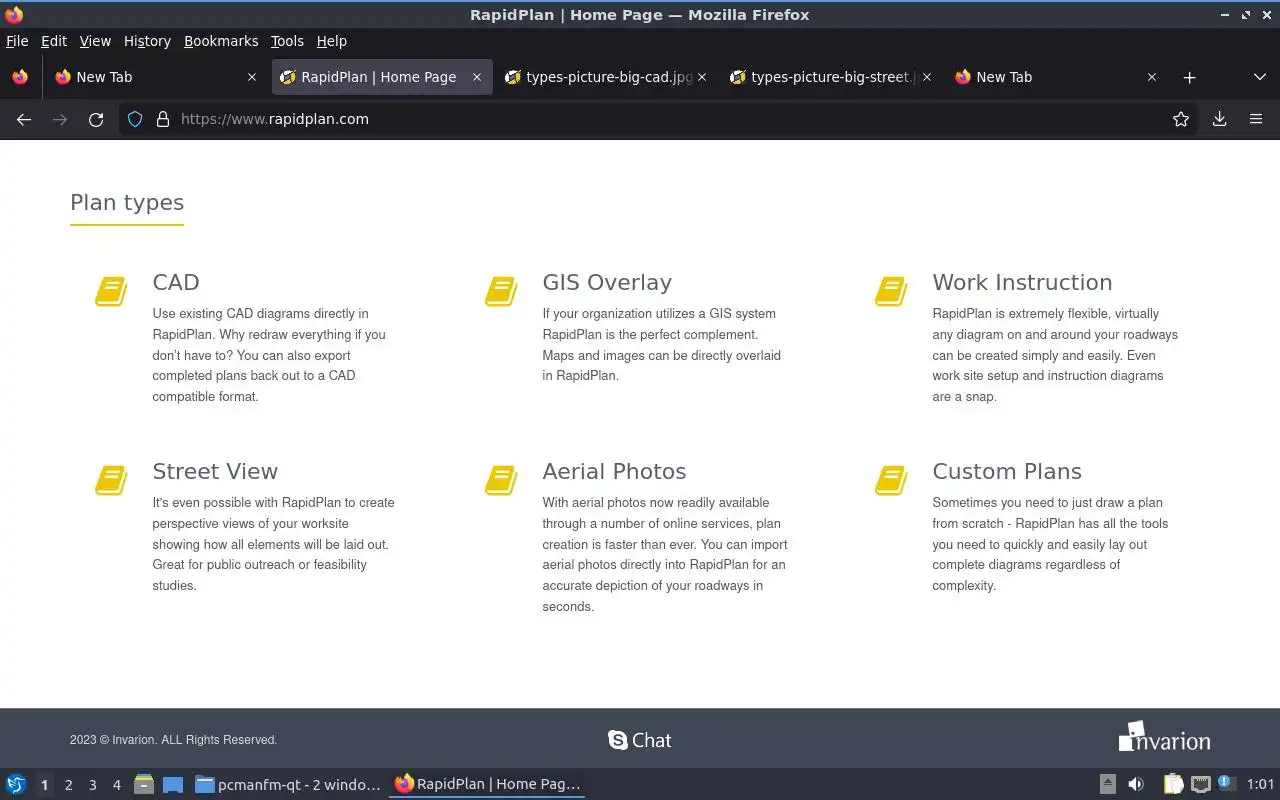Click the CAD heading
Screen dimensions: 1280x800
pyautogui.click(x=176, y=283)
